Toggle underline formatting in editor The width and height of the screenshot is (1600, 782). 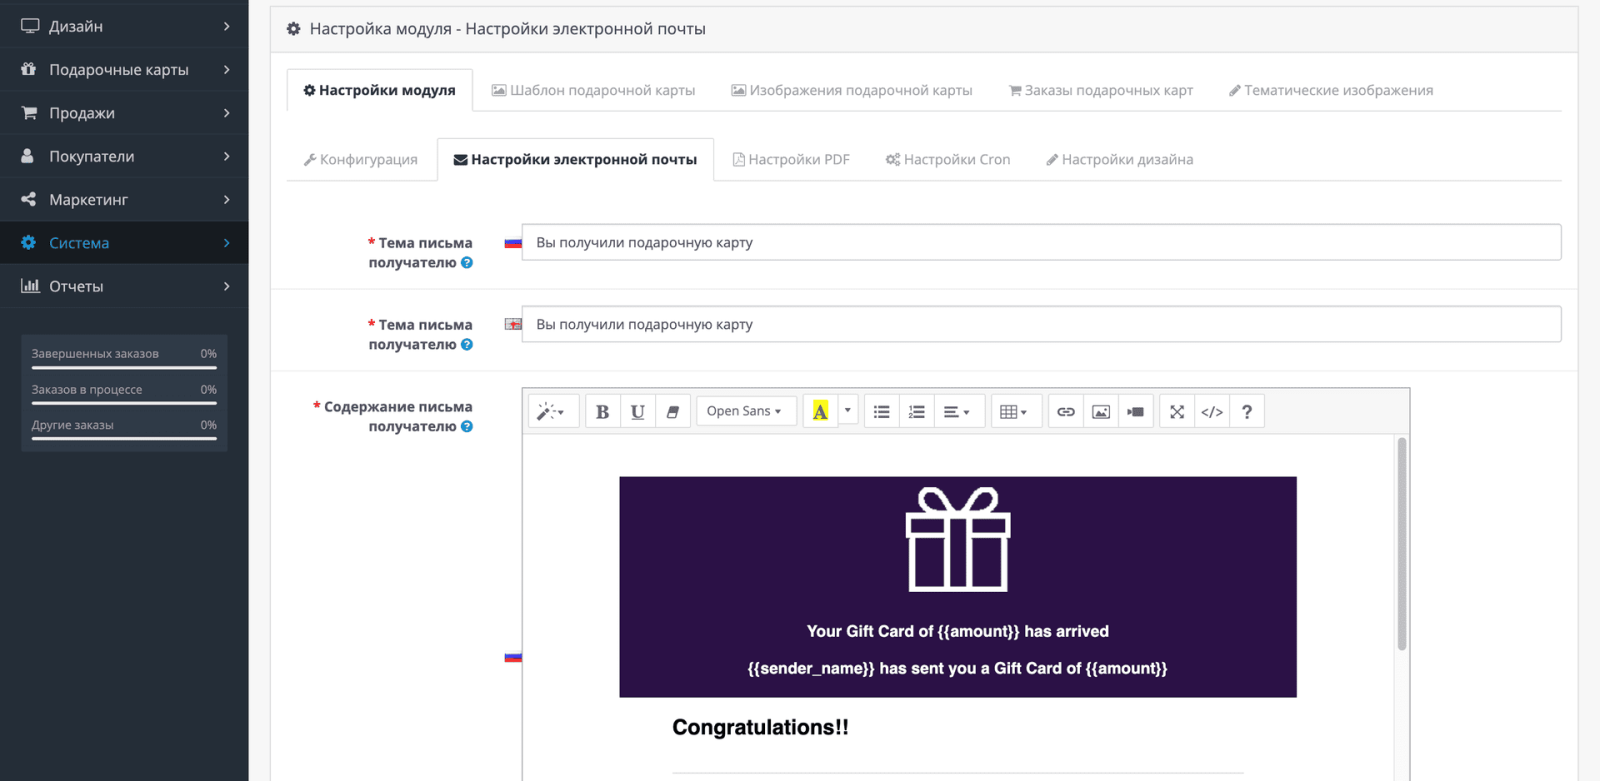pyautogui.click(x=637, y=412)
